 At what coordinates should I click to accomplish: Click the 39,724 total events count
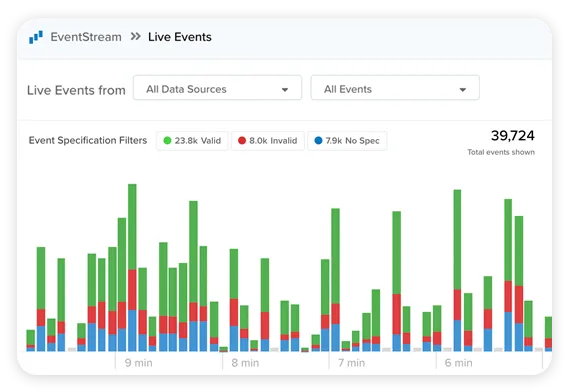tap(512, 136)
